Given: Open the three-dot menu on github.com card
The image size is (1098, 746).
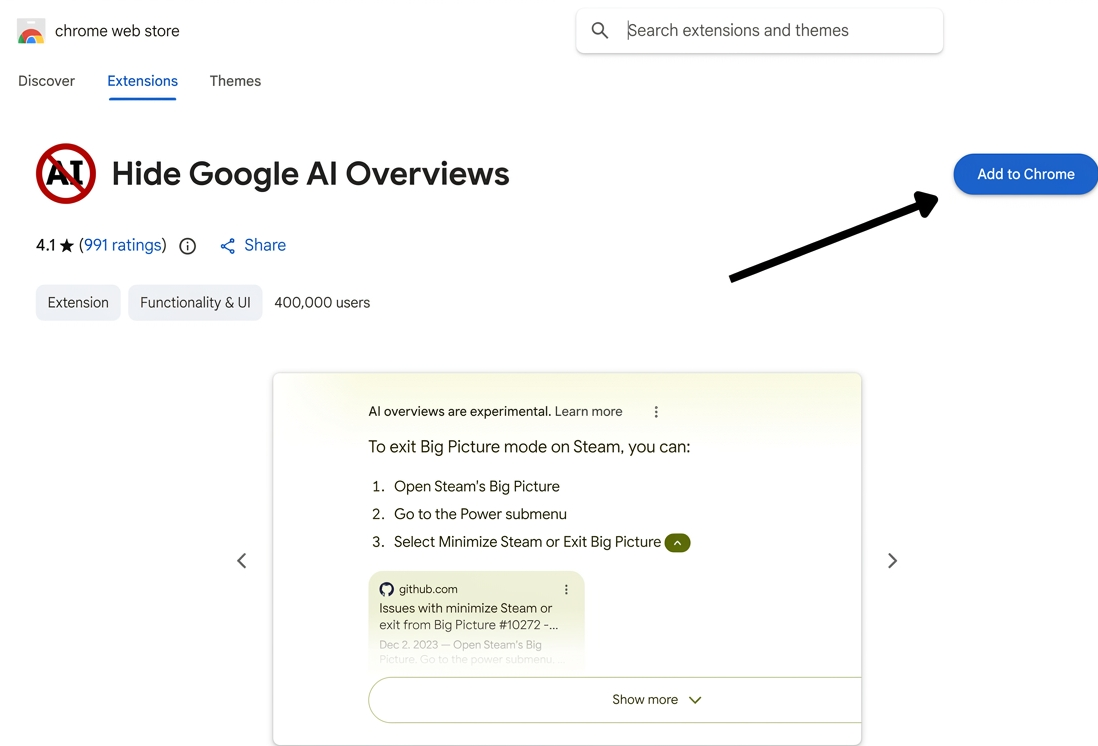Looking at the screenshot, I should click(x=567, y=590).
